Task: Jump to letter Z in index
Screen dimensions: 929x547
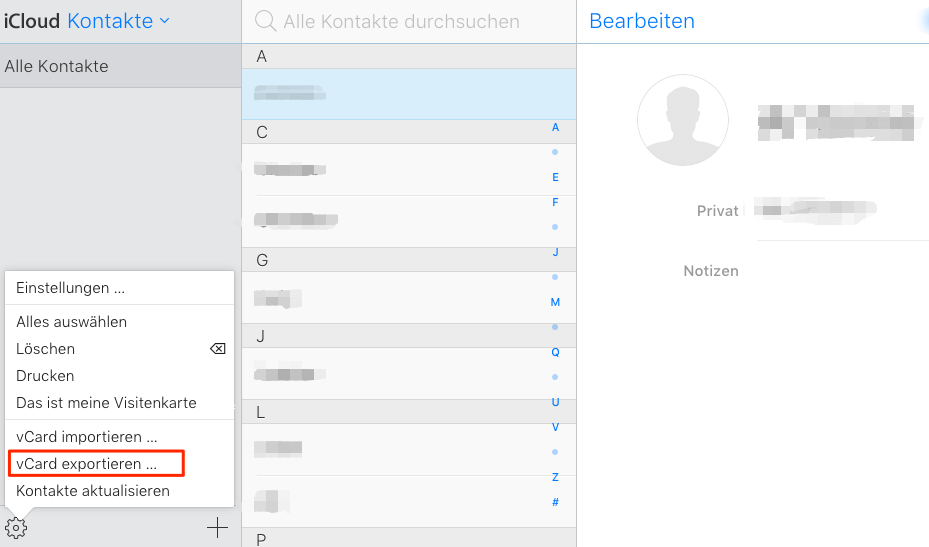Action: pos(555,477)
